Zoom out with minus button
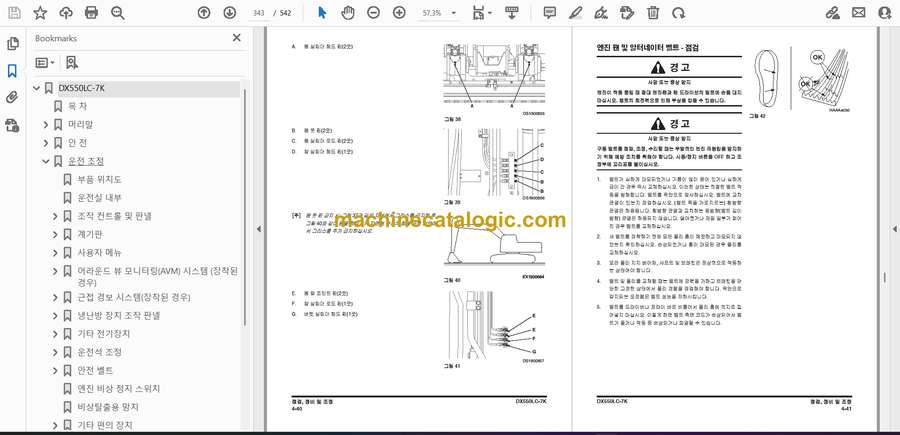 point(374,13)
